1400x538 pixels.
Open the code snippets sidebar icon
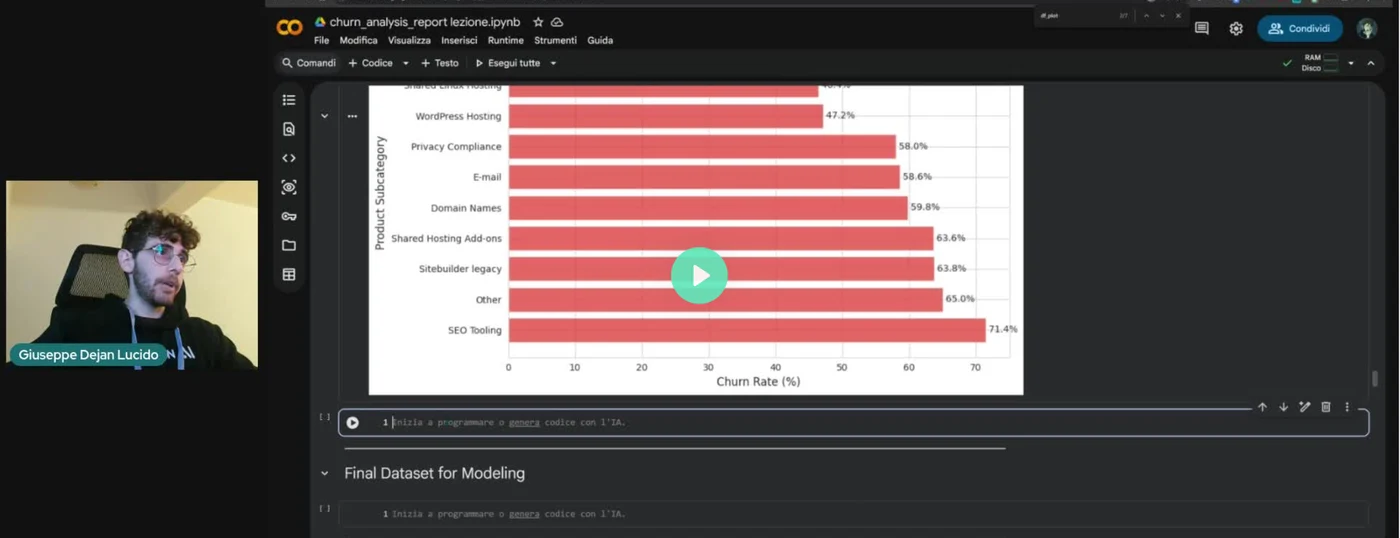tap(289, 158)
